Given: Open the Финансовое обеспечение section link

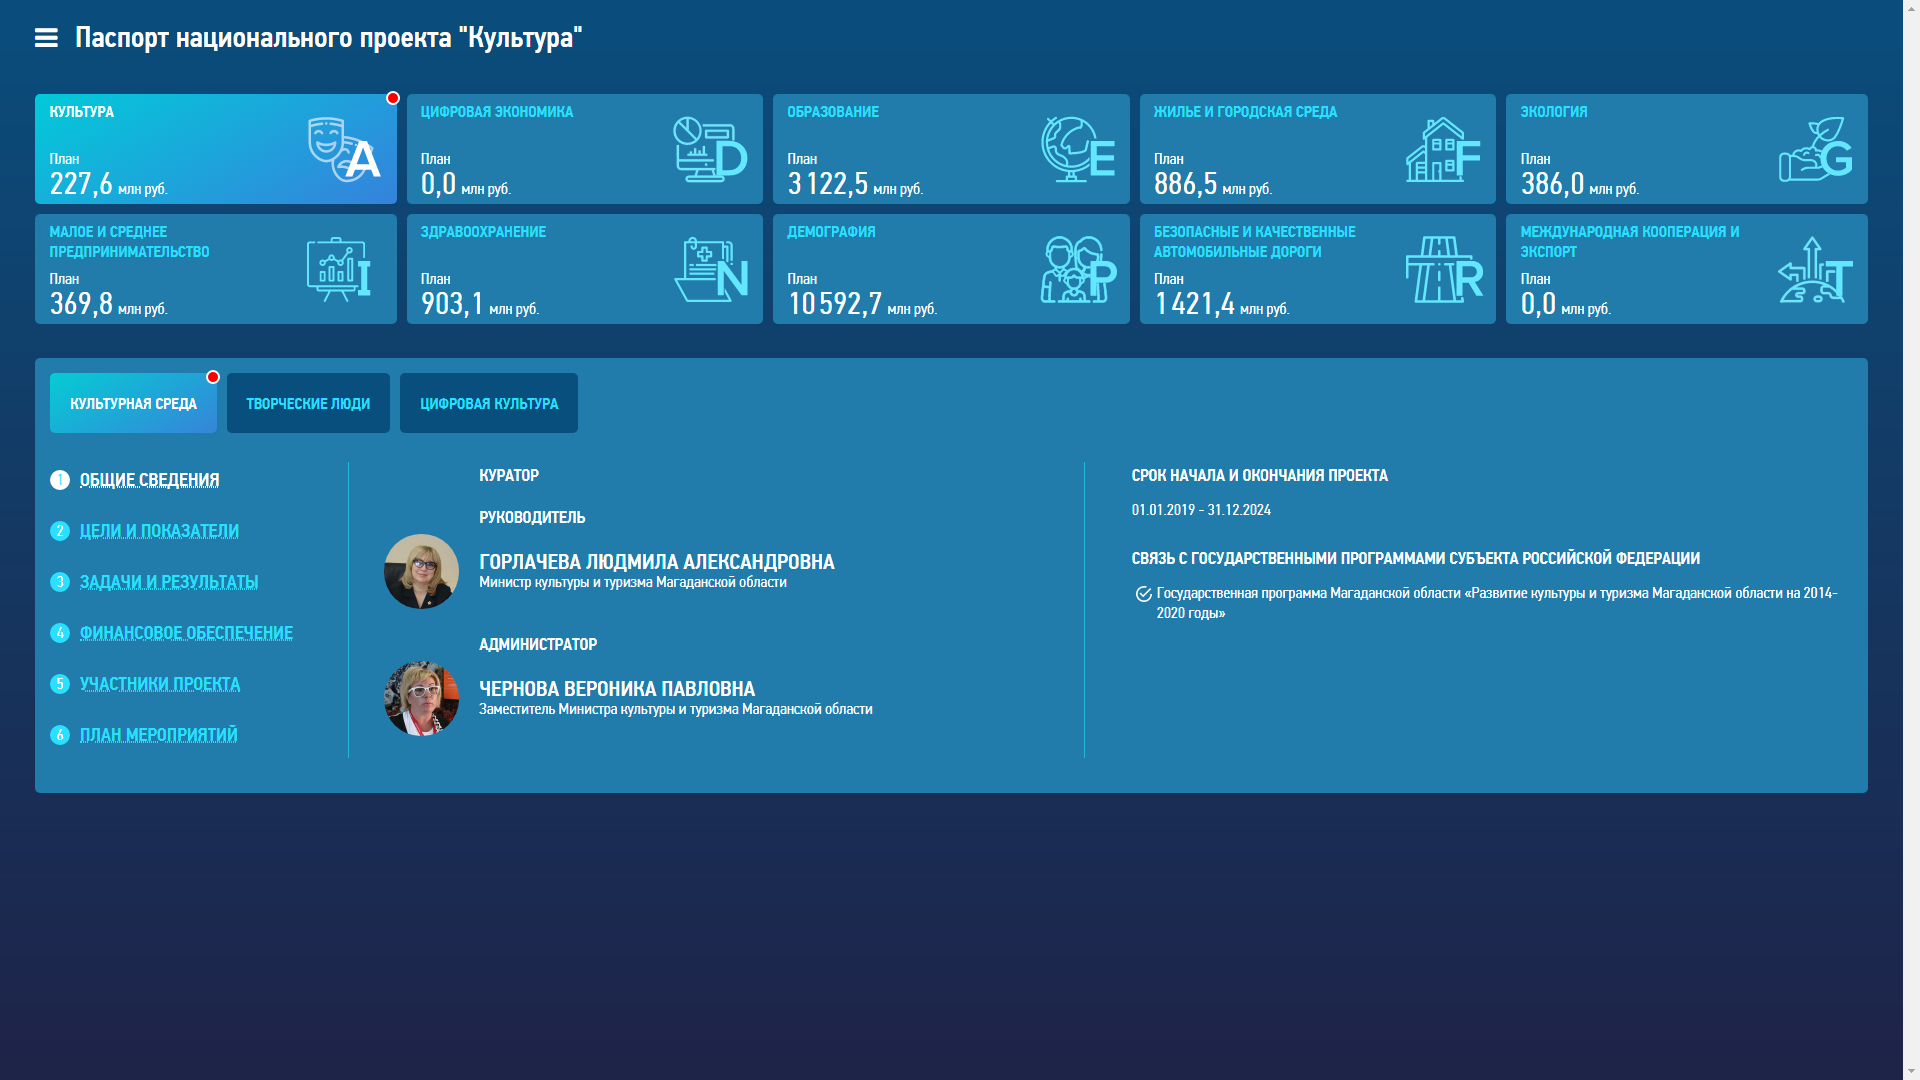Looking at the screenshot, I should pos(186,633).
